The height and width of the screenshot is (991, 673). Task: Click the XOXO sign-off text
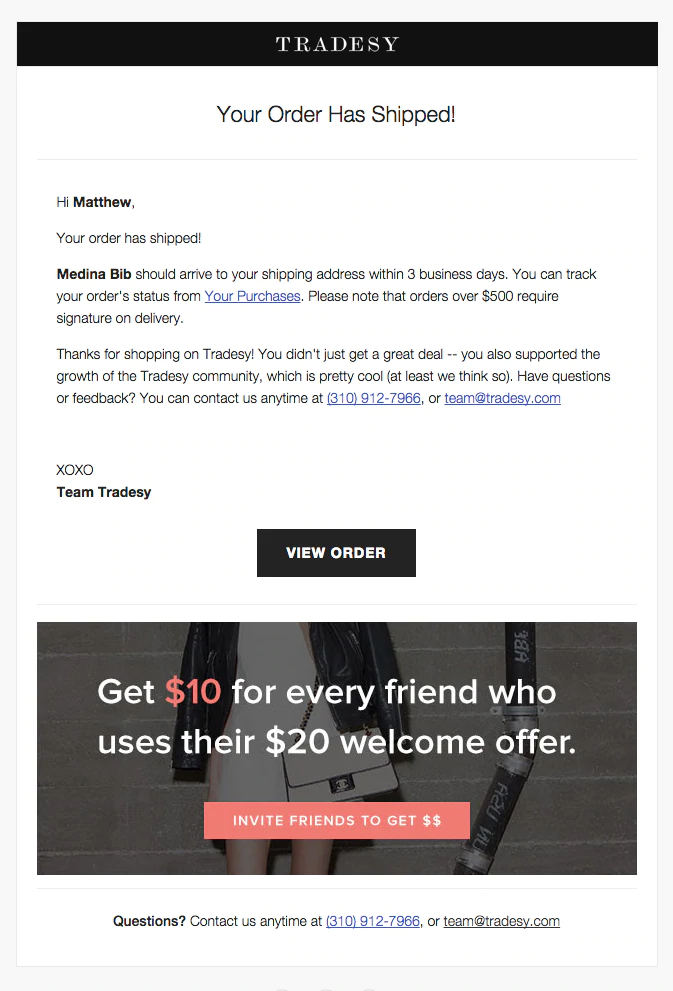coord(75,470)
